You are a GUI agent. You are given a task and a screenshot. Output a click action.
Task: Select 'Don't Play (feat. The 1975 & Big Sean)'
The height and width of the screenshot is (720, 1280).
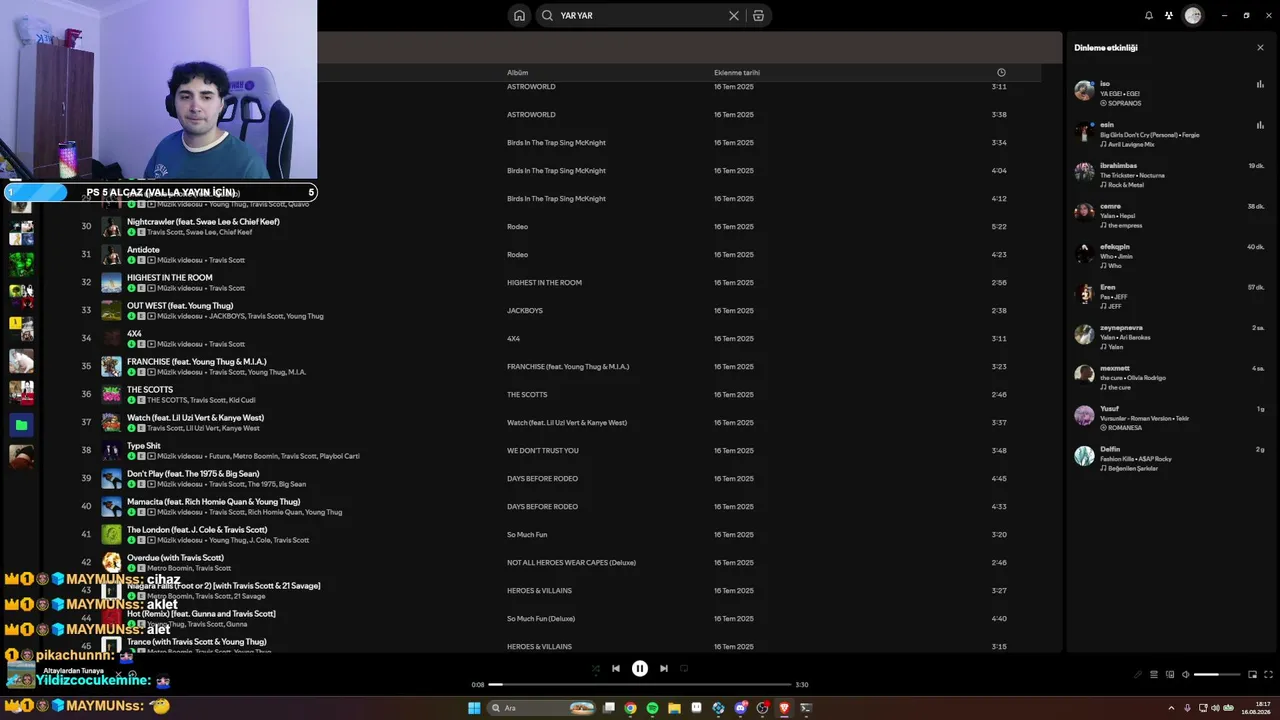(x=193, y=474)
